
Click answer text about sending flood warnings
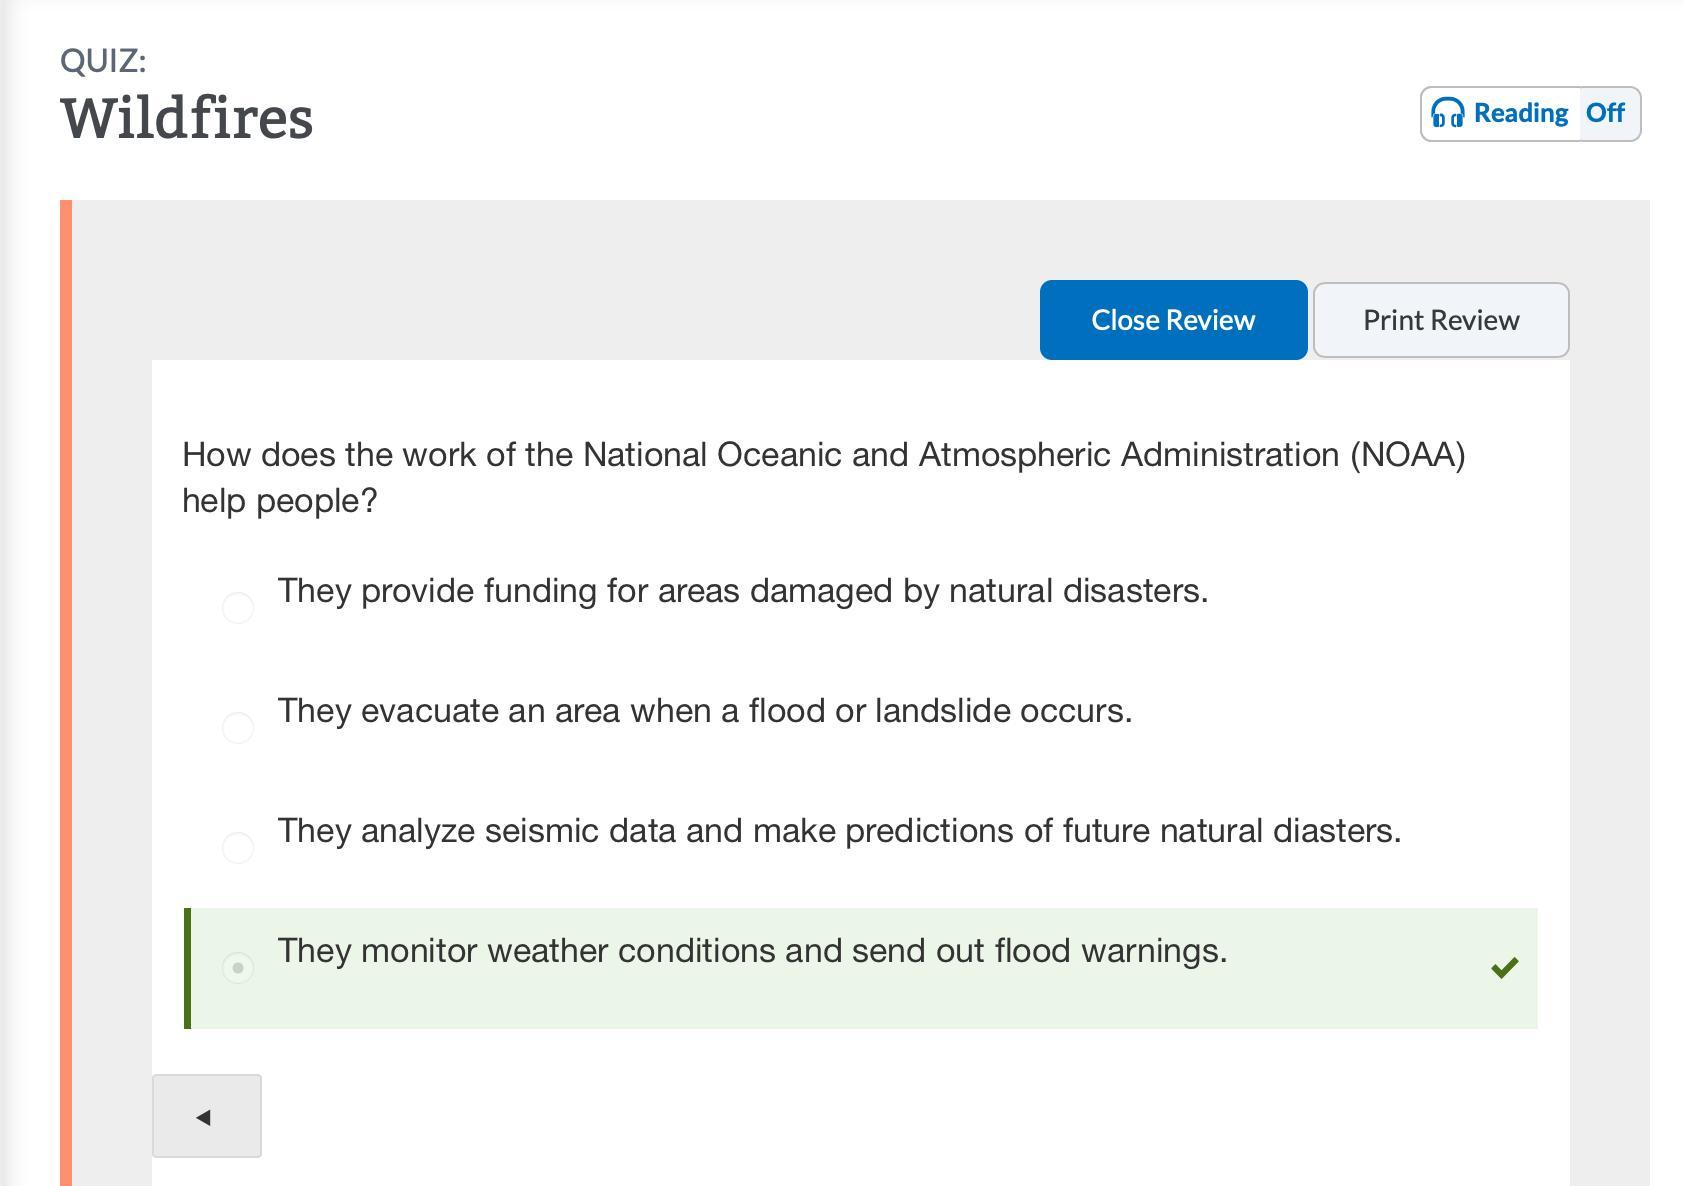(x=752, y=951)
